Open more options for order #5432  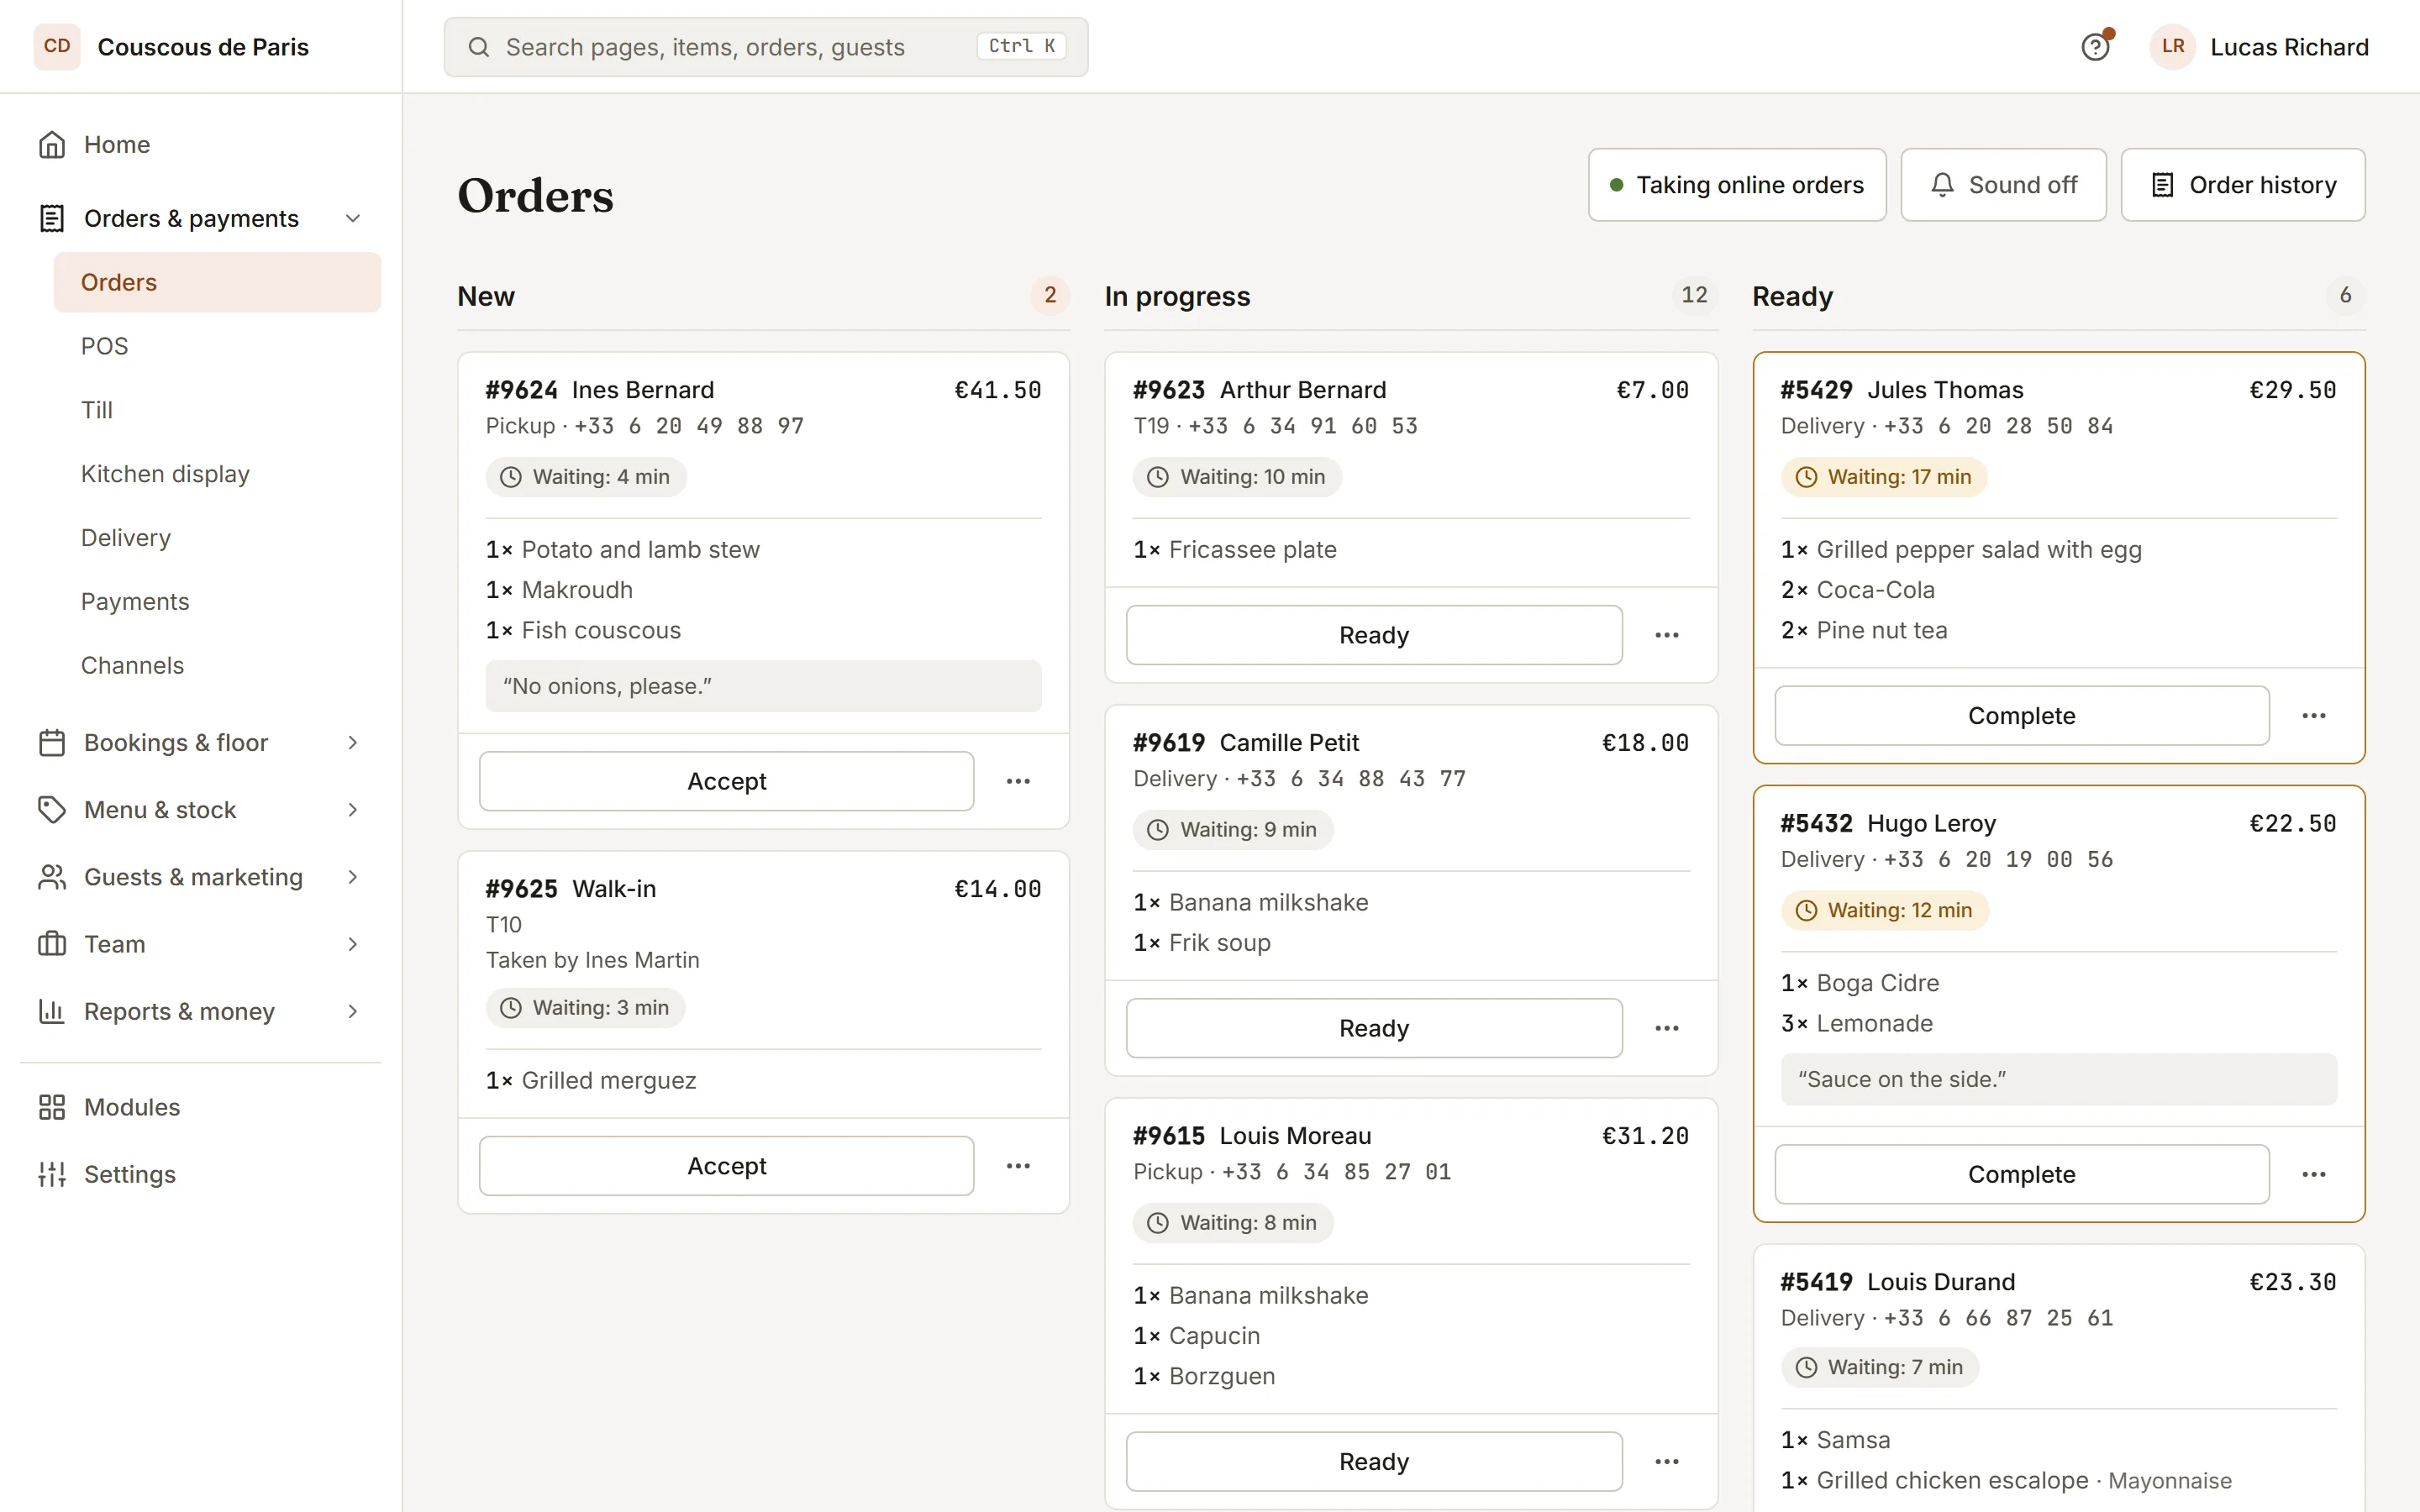pos(2313,1174)
